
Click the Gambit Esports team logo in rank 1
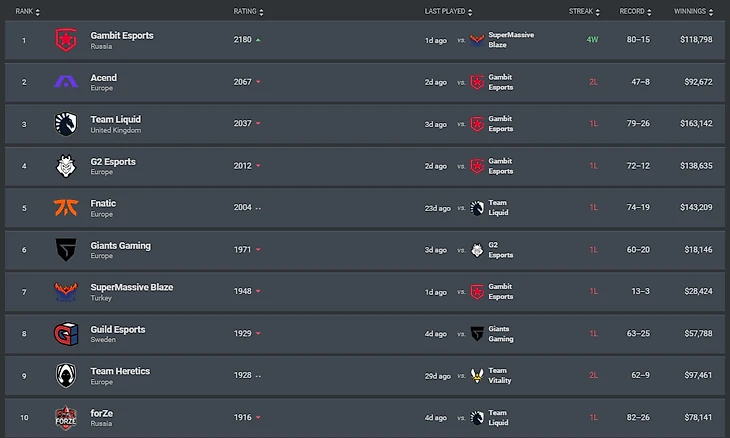(x=66, y=40)
